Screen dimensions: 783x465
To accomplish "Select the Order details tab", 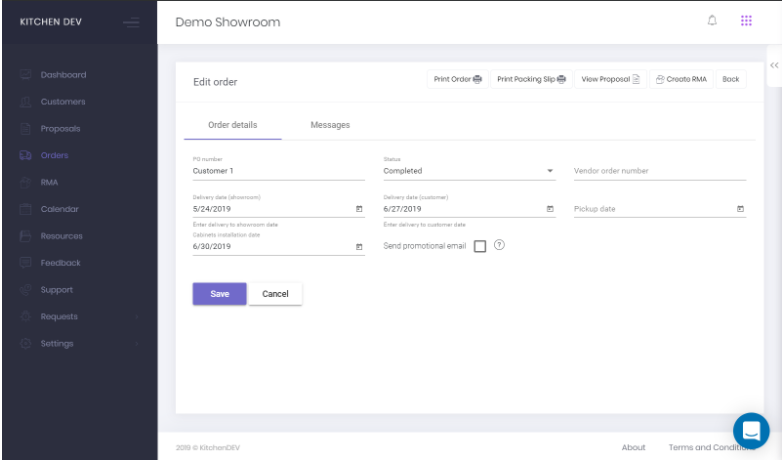I will point(233,125).
